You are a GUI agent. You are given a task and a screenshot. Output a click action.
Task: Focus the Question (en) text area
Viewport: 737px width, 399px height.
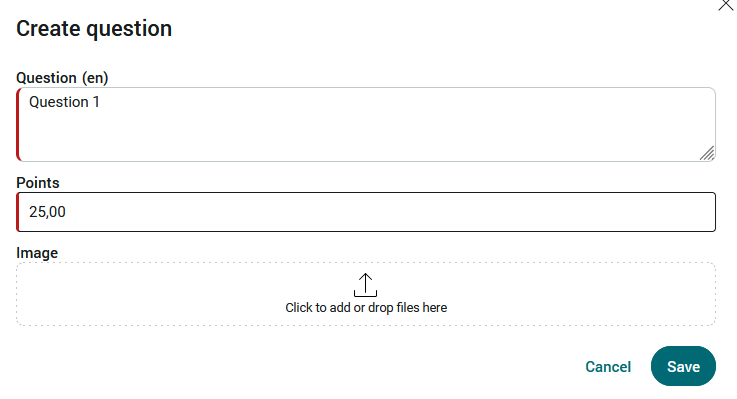tap(366, 125)
